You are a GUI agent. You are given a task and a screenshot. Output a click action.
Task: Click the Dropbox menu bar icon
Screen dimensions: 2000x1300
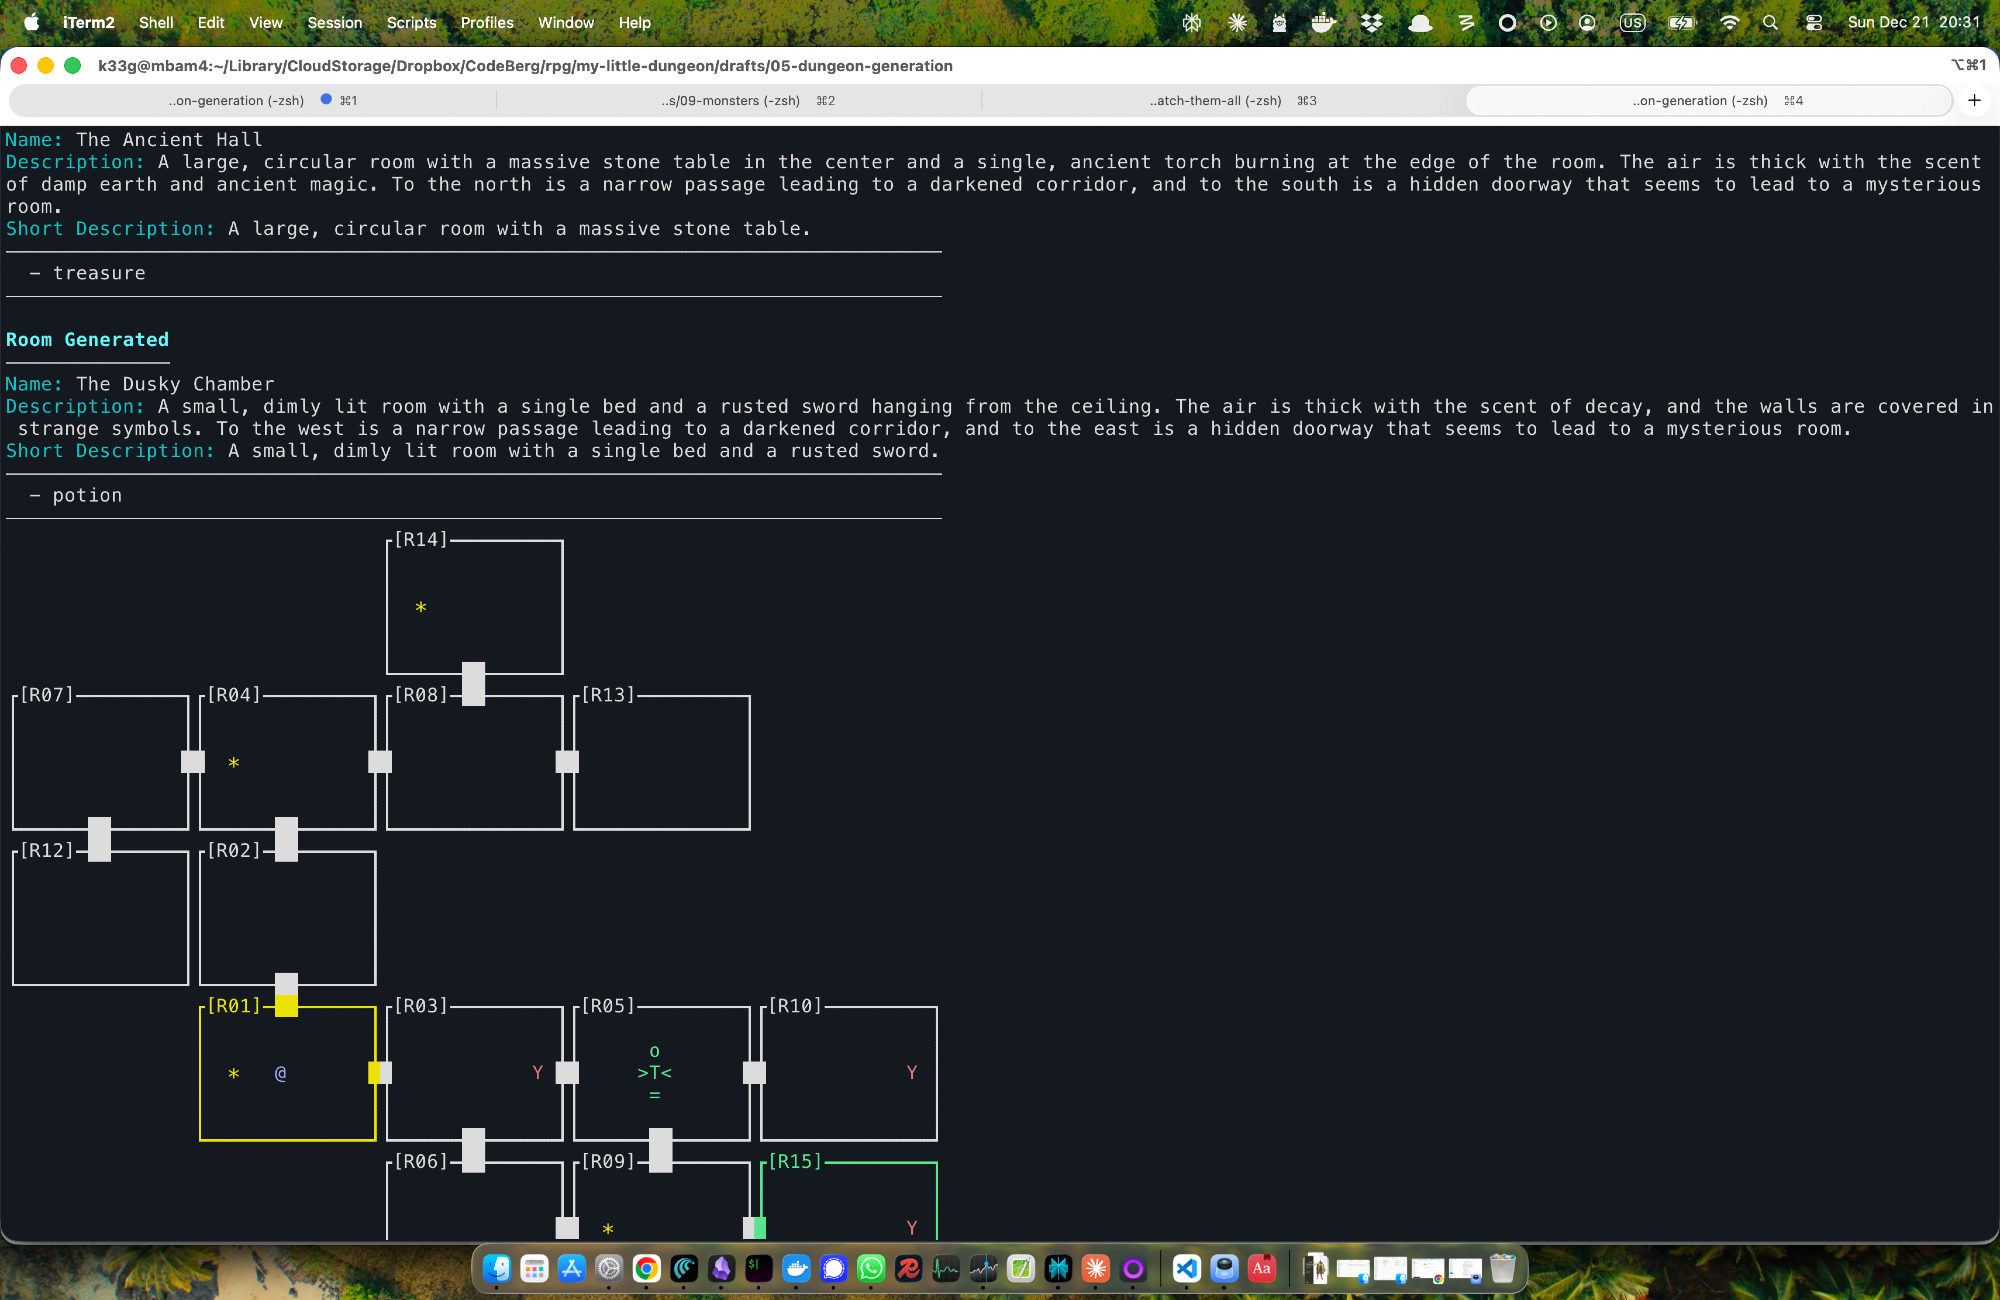pos(1372,22)
